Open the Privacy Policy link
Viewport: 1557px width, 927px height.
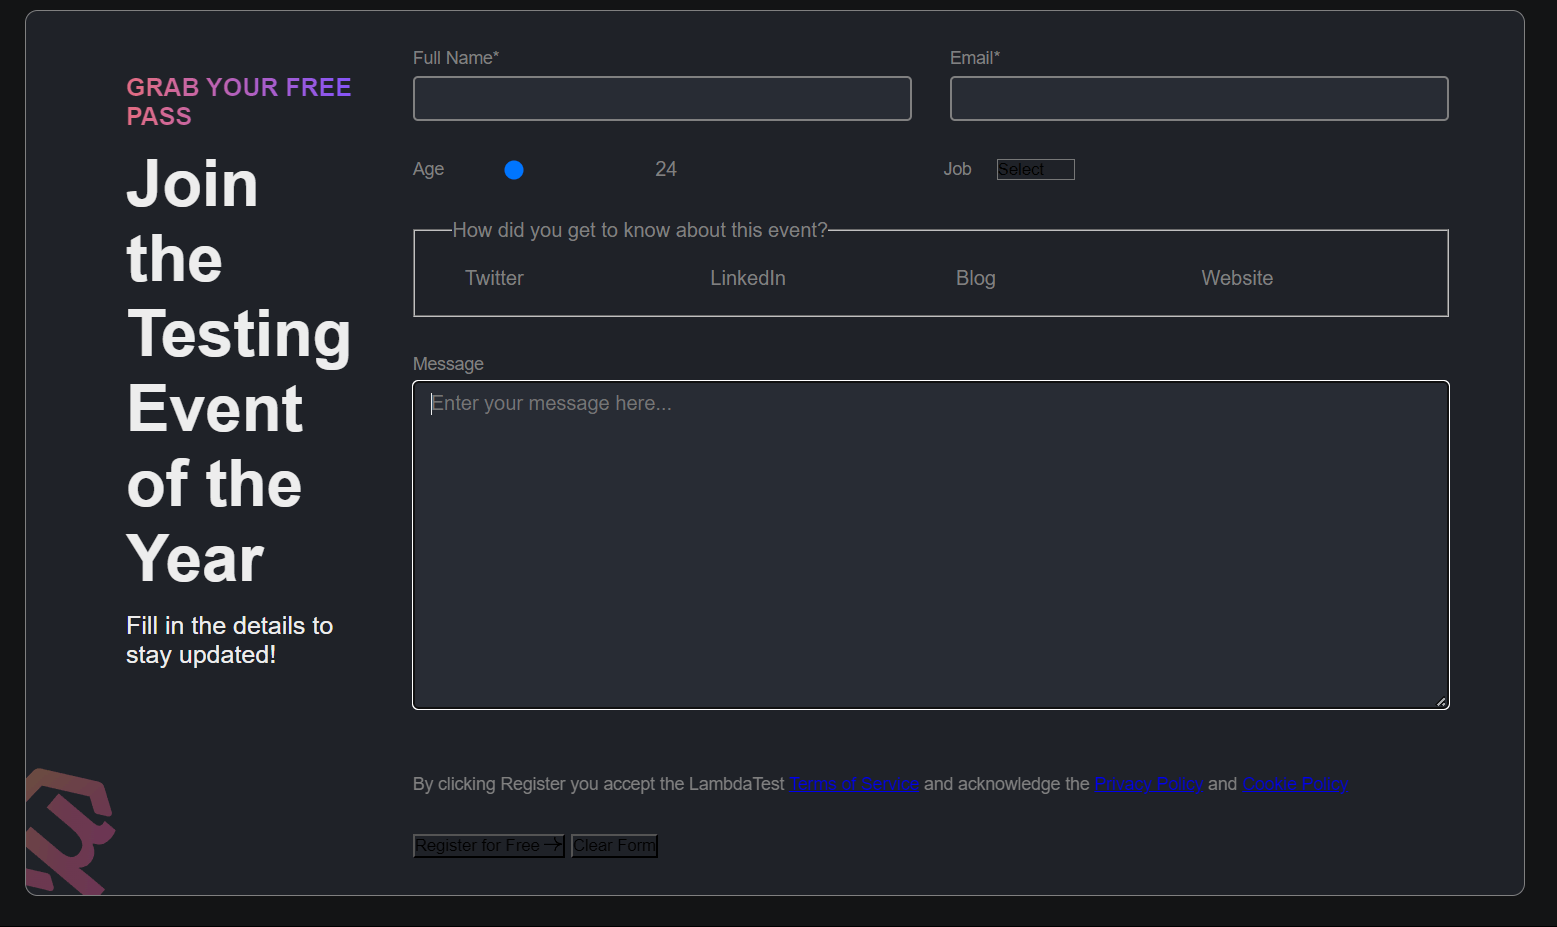(1148, 784)
